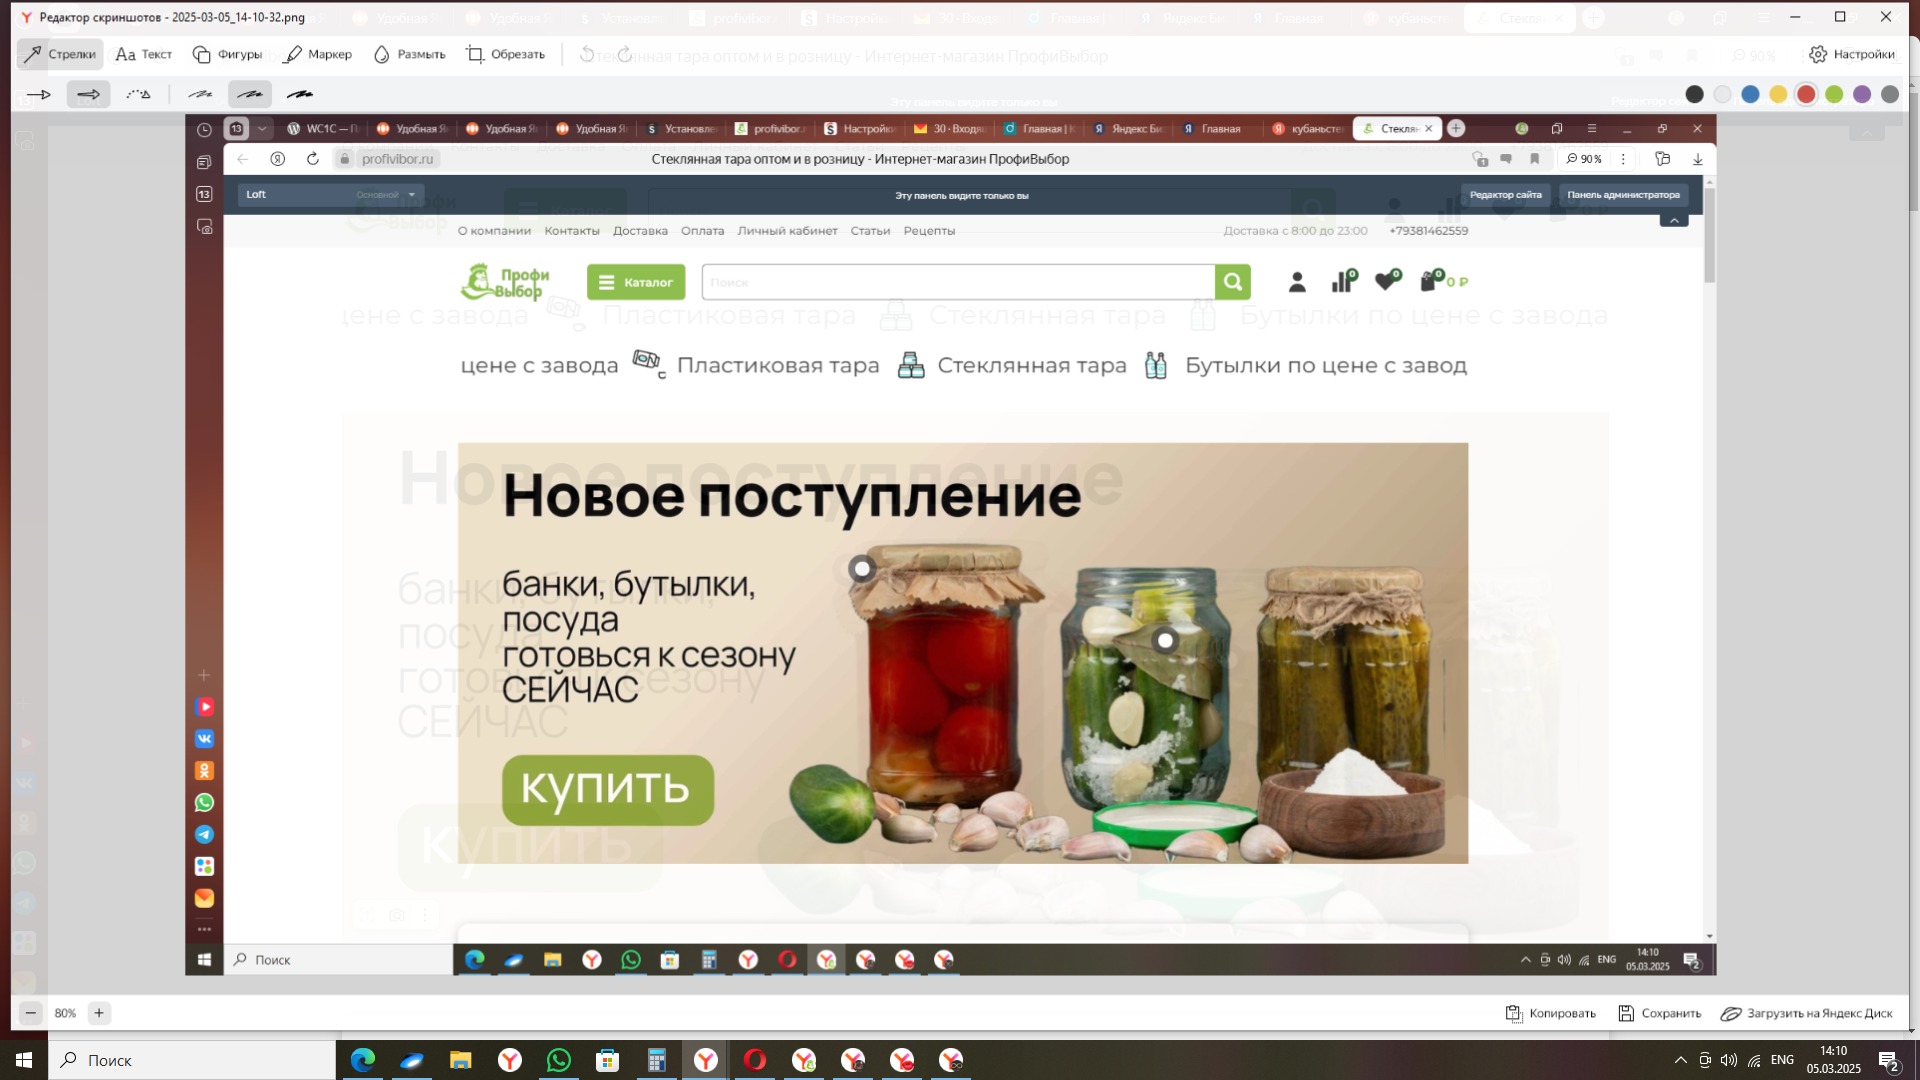Choose the Маркер tool

[x=318, y=54]
